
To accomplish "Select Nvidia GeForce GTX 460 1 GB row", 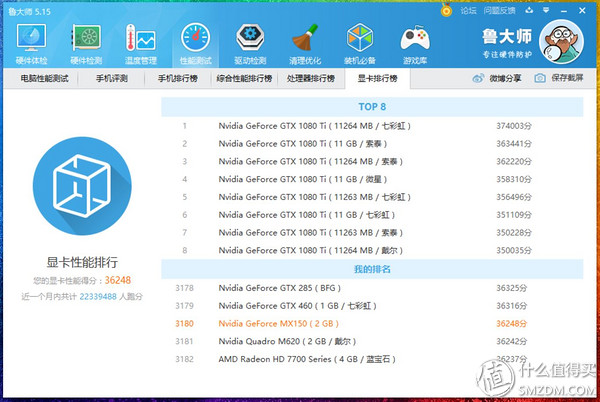I will pyautogui.click(x=372, y=306).
